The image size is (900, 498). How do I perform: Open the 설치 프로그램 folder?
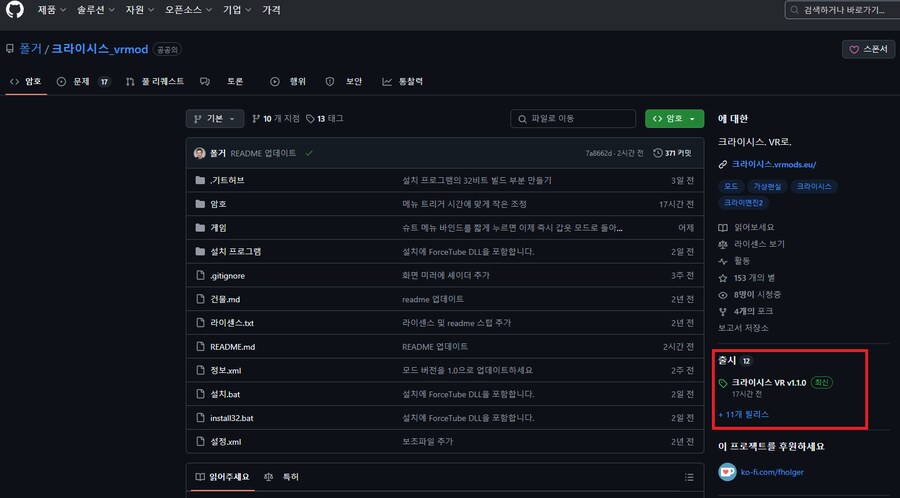(x=236, y=251)
